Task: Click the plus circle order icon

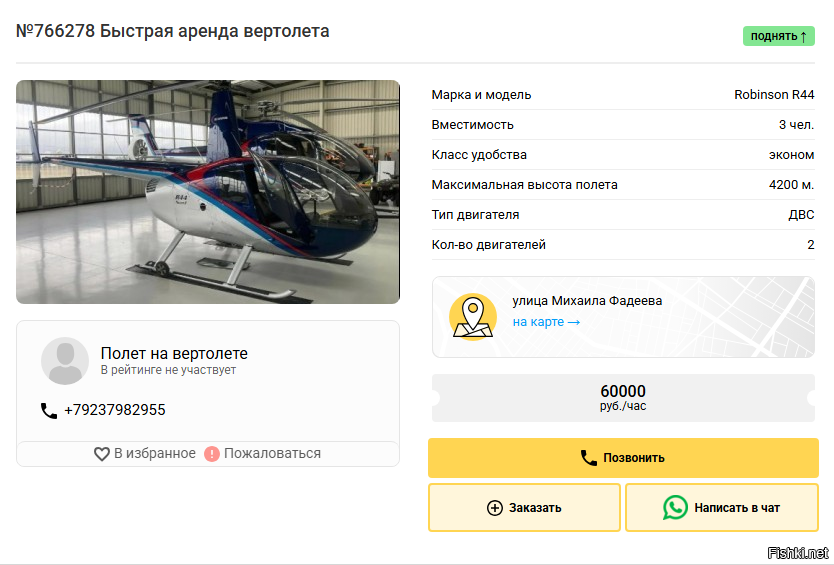Action: [x=495, y=508]
